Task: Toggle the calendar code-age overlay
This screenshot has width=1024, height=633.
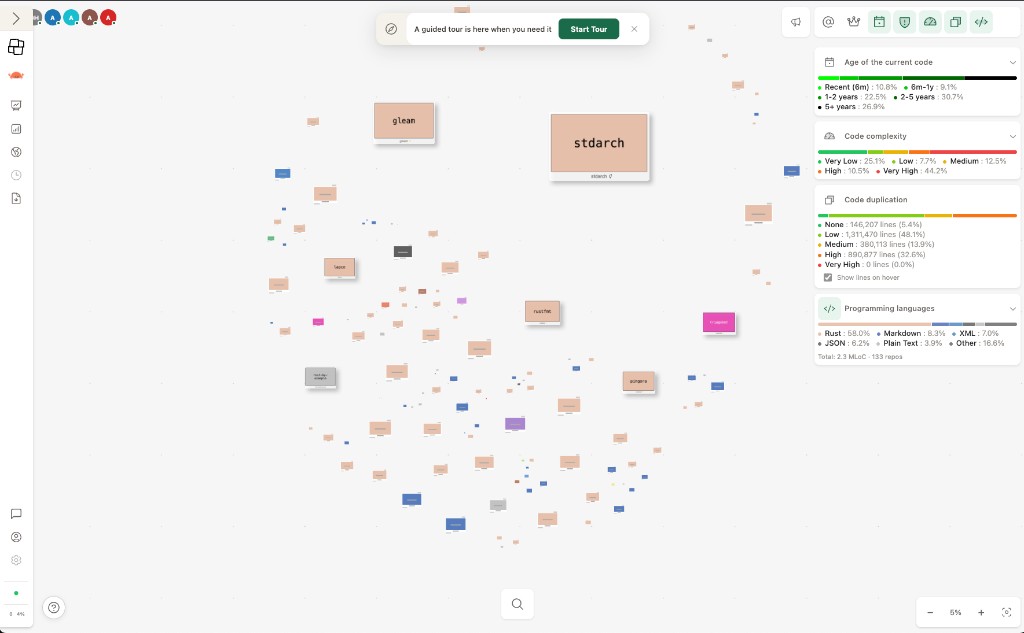Action: point(880,21)
